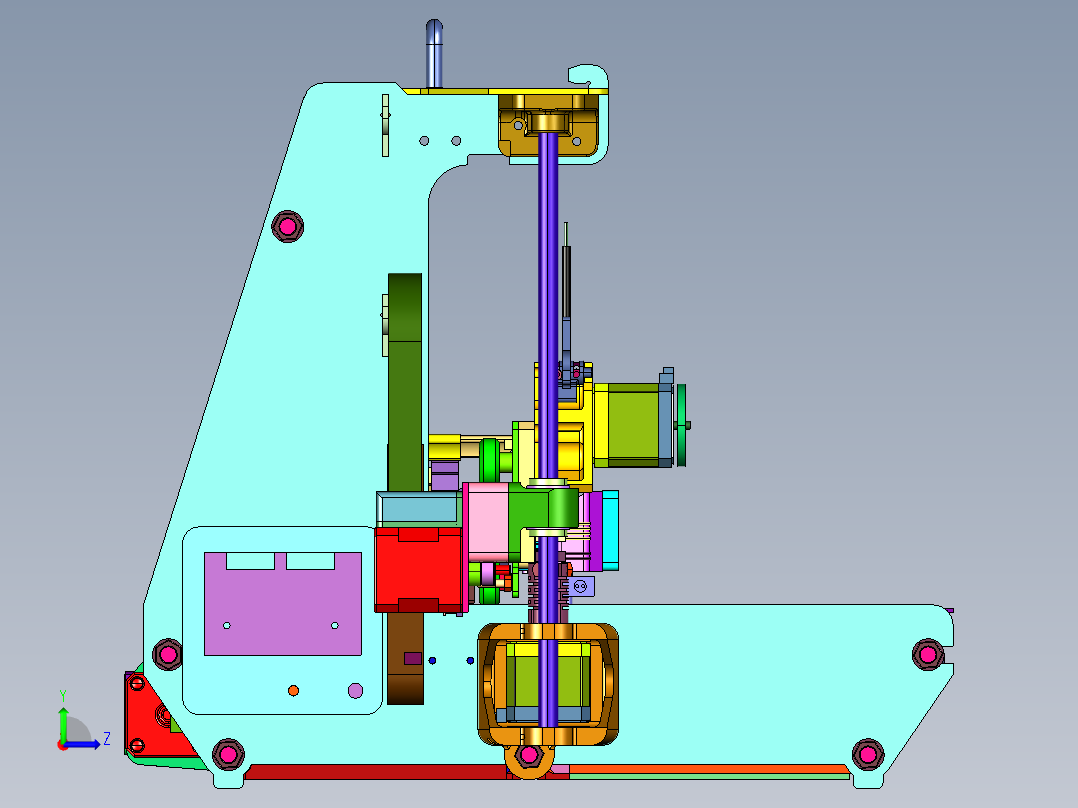Select the brown block below the red motor
This screenshot has width=1078, height=808.
coord(405,658)
